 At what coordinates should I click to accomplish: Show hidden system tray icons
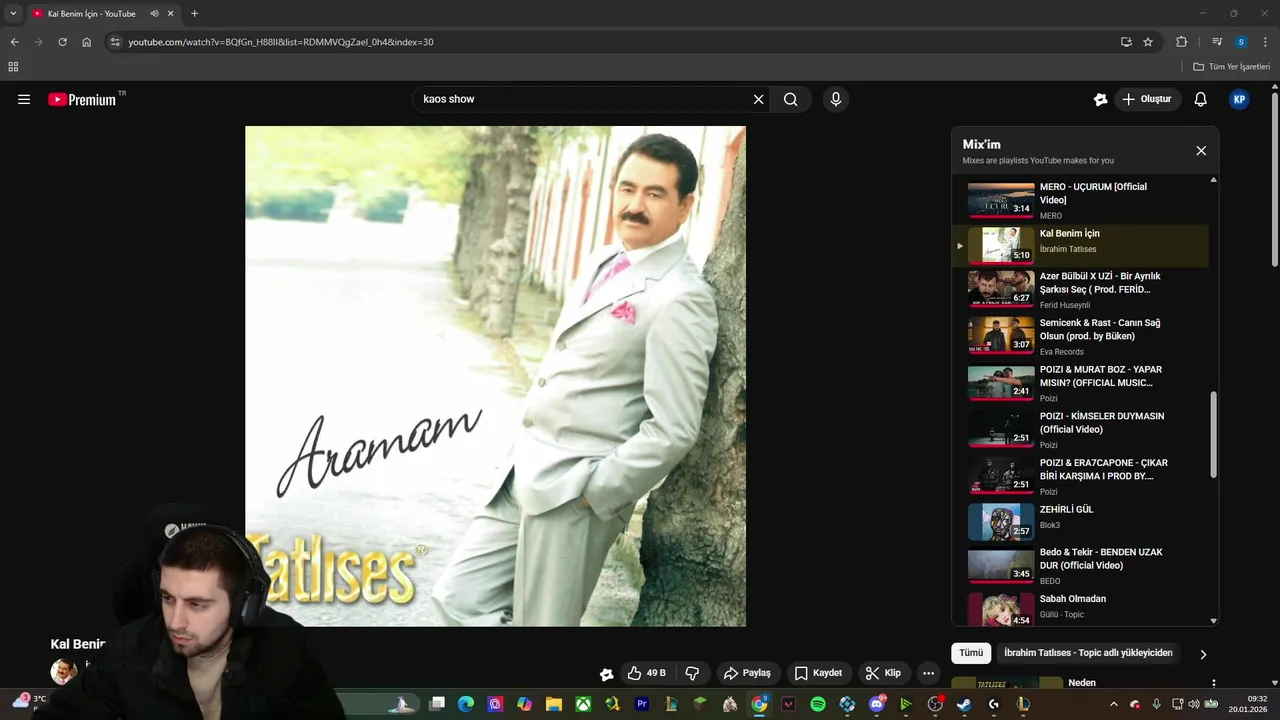pos(1115,704)
